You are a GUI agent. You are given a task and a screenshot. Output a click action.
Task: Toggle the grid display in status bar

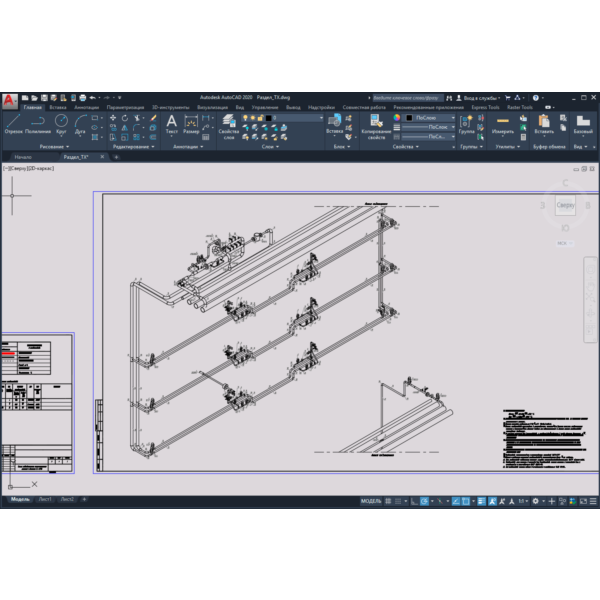point(388,501)
